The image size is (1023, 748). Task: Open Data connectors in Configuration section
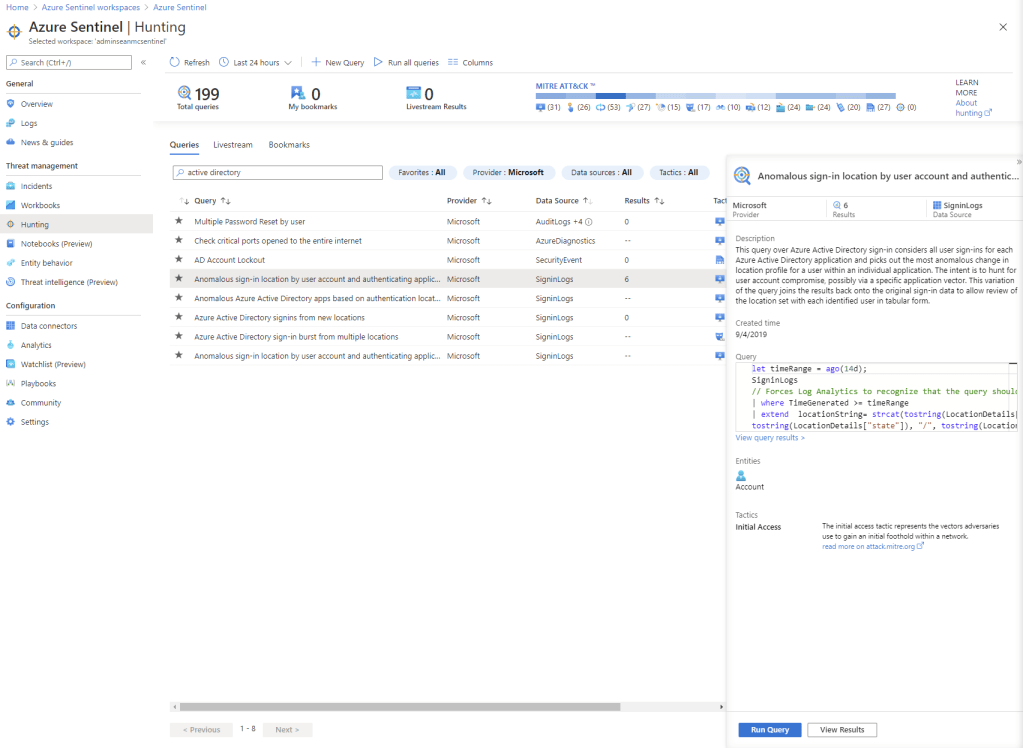click(x=48, y=326)
